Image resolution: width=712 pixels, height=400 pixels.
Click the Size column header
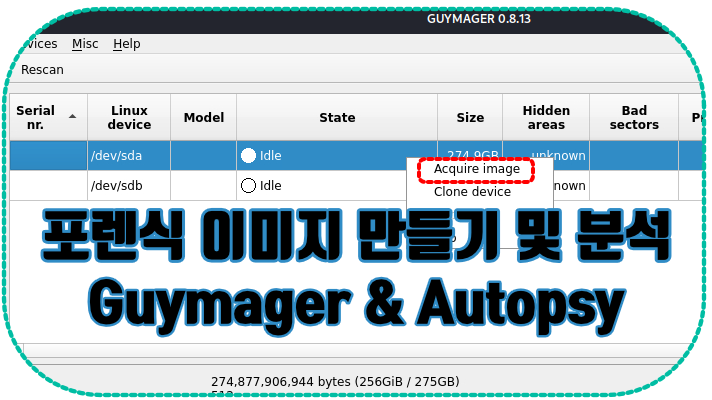tap(470, 117)
